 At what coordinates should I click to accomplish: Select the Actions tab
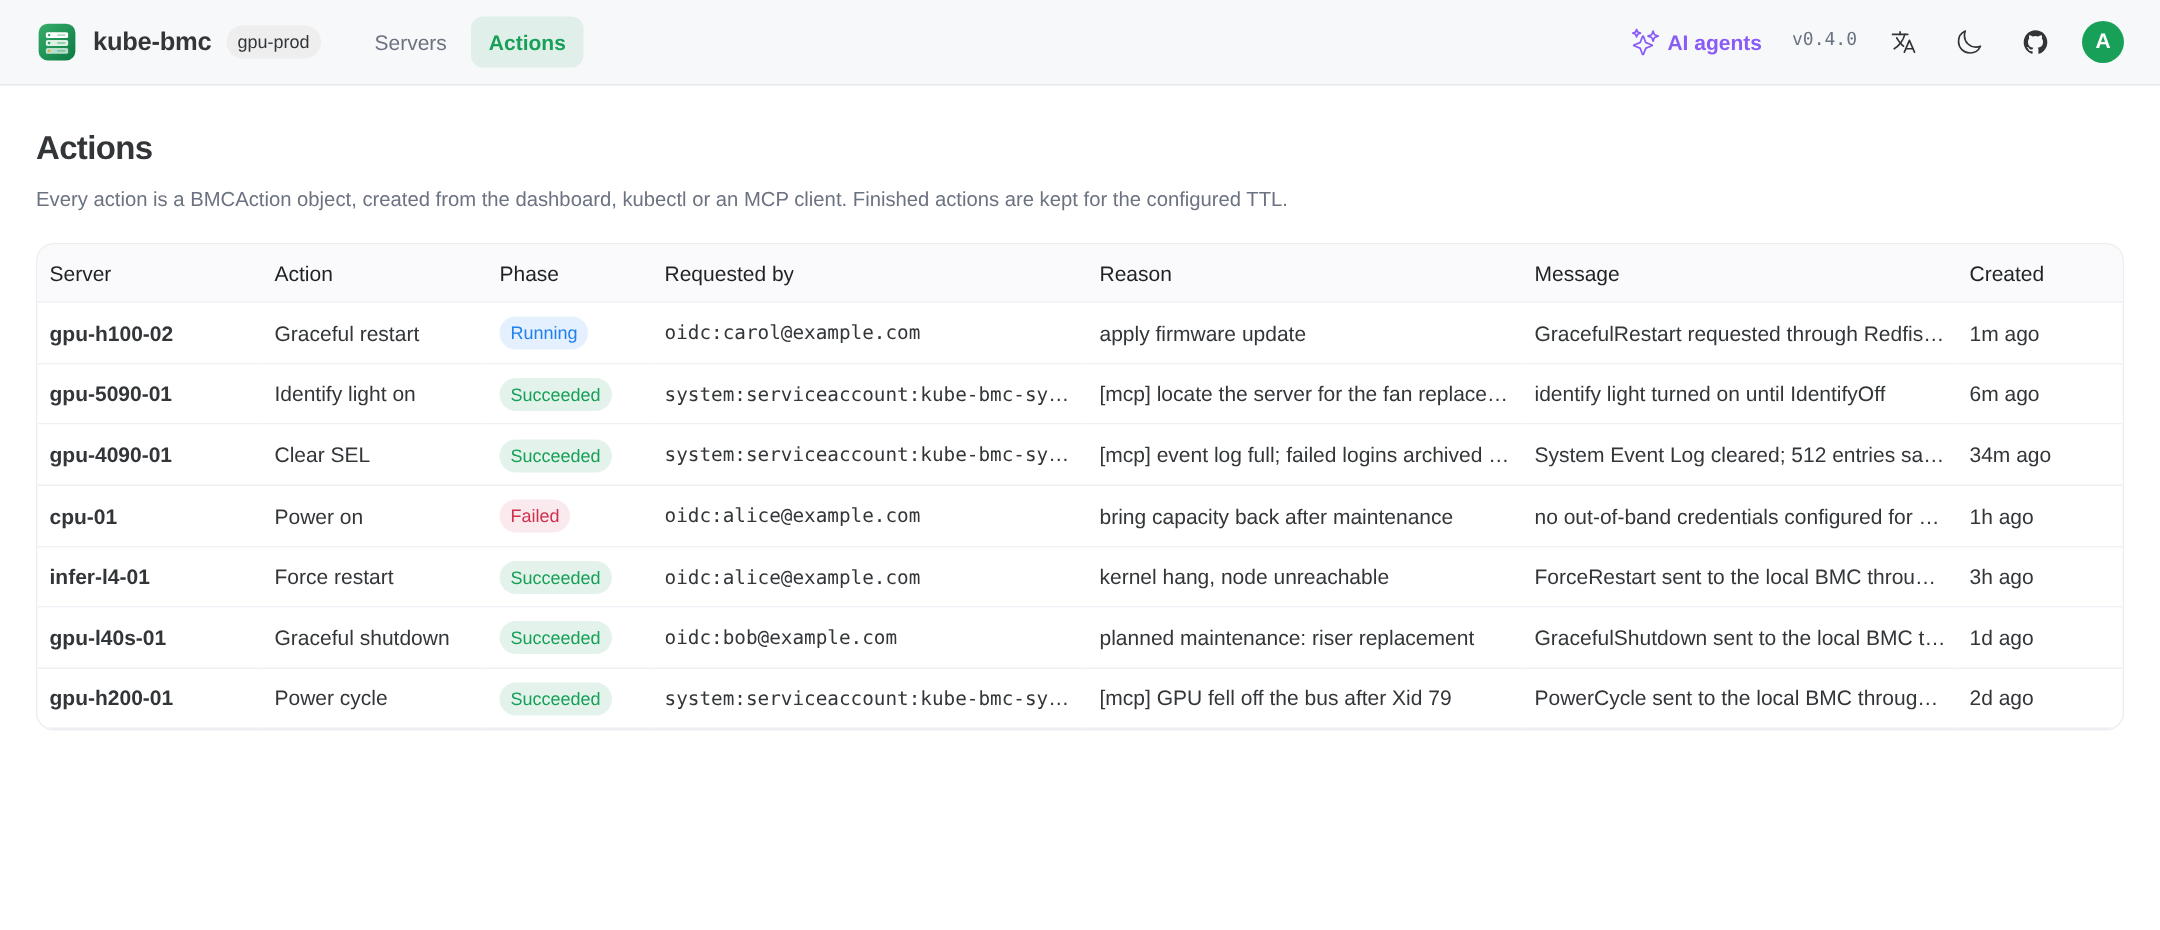coord(527,43)
